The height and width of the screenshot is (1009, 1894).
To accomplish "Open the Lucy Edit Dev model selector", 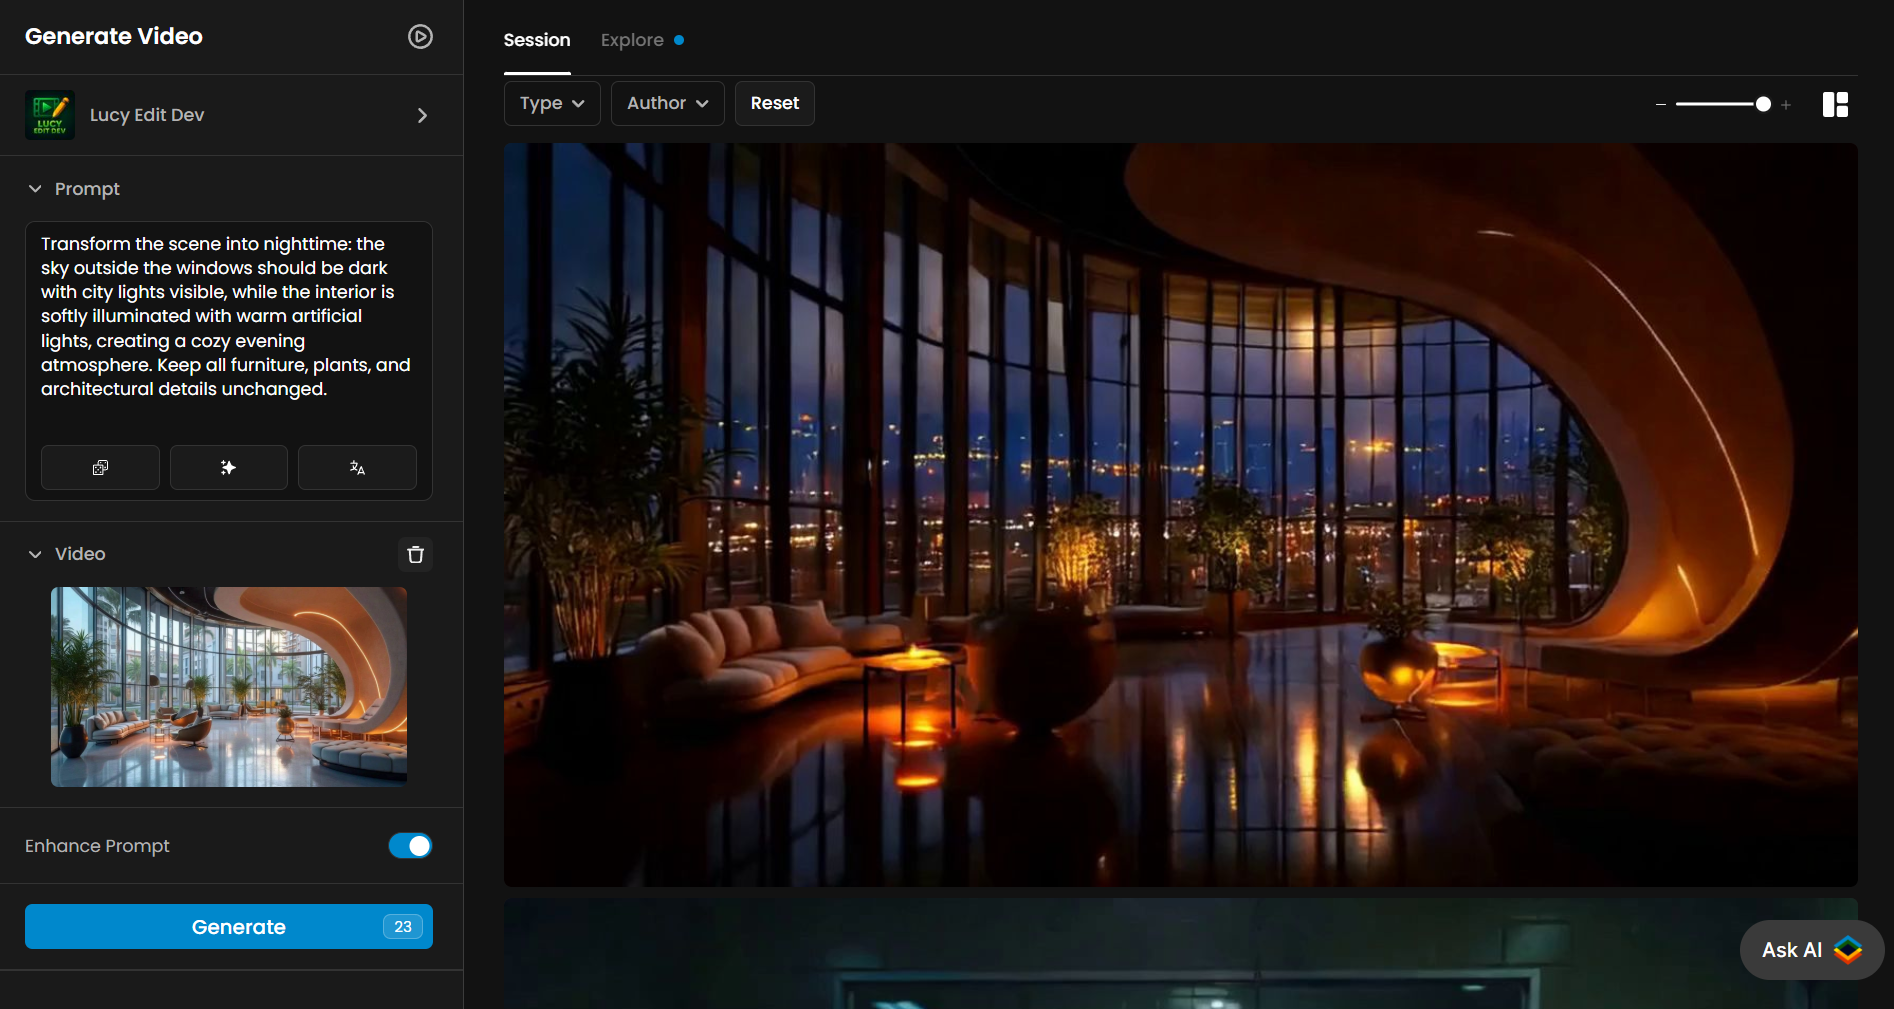I will point(231,115).
